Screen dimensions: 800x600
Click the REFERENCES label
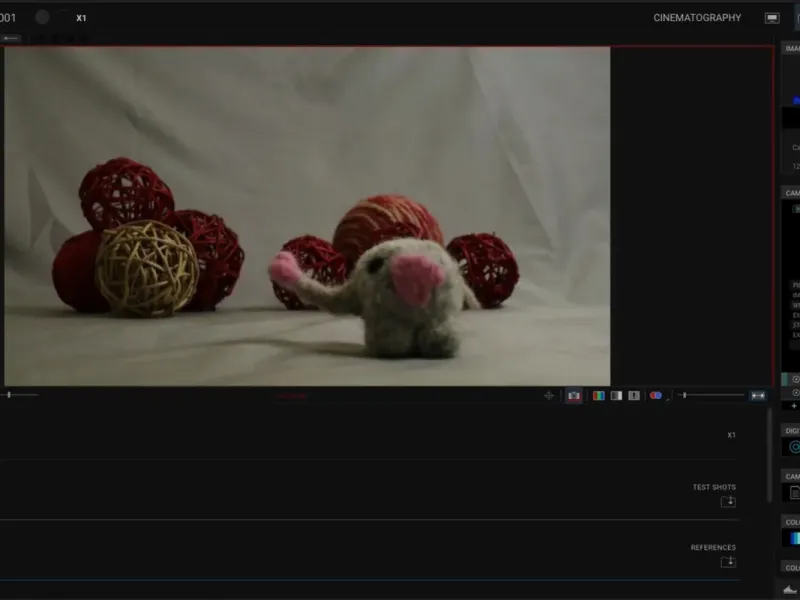713,547
